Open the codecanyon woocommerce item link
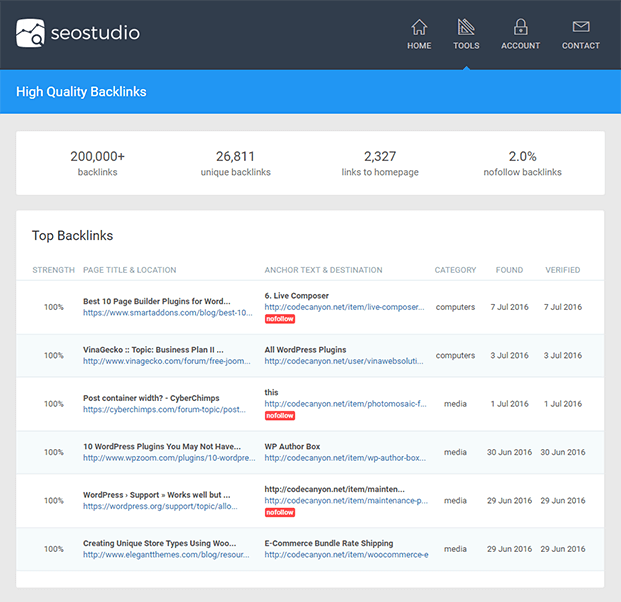The height and width of the screenshot is (602, 621). coord(346,555)
